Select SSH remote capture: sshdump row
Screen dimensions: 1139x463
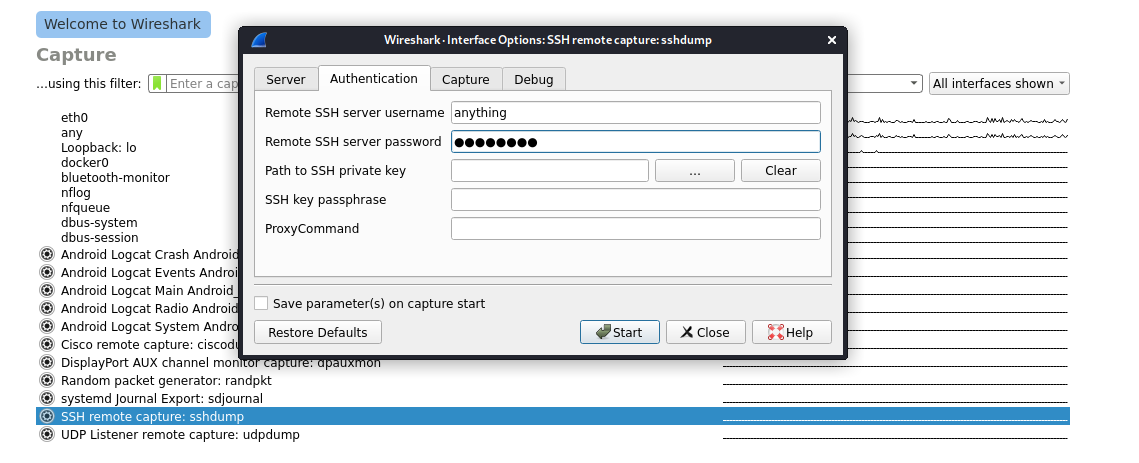[x=553, y=416]
